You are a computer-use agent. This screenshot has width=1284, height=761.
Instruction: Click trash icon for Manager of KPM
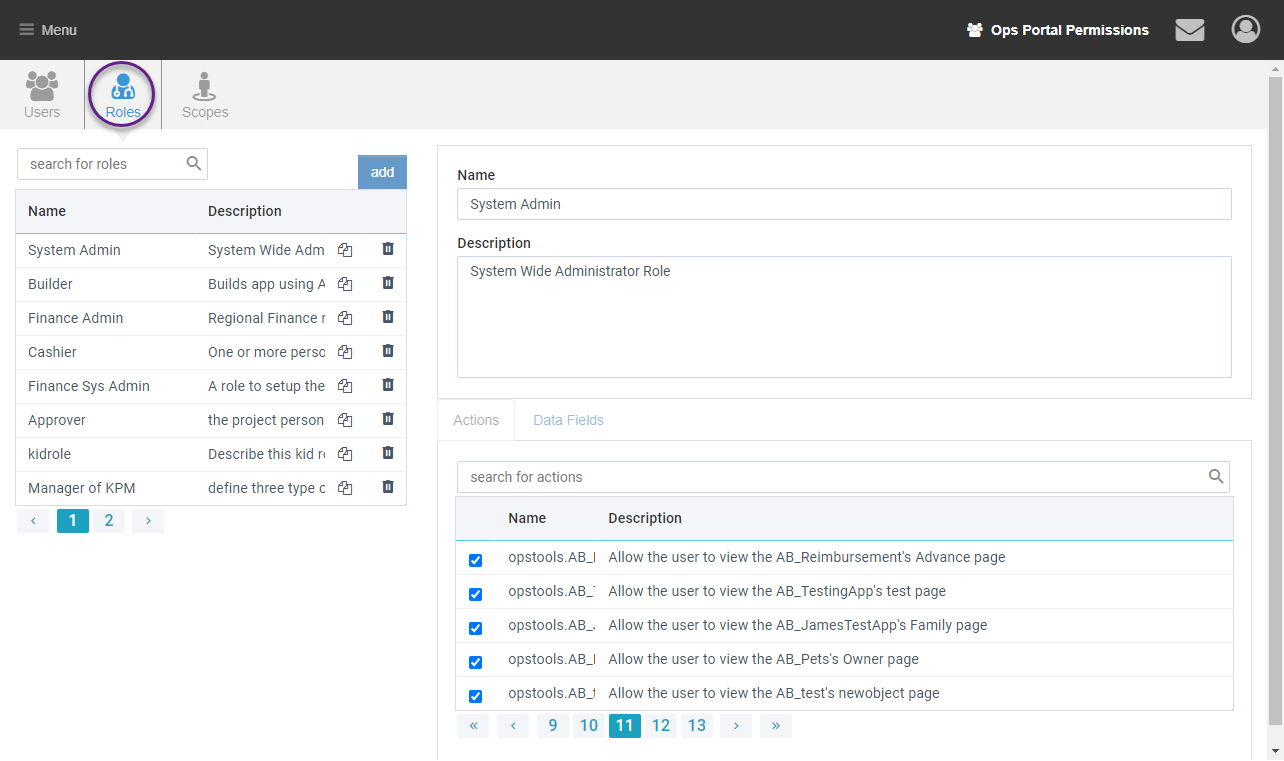(x=388, y=487)
